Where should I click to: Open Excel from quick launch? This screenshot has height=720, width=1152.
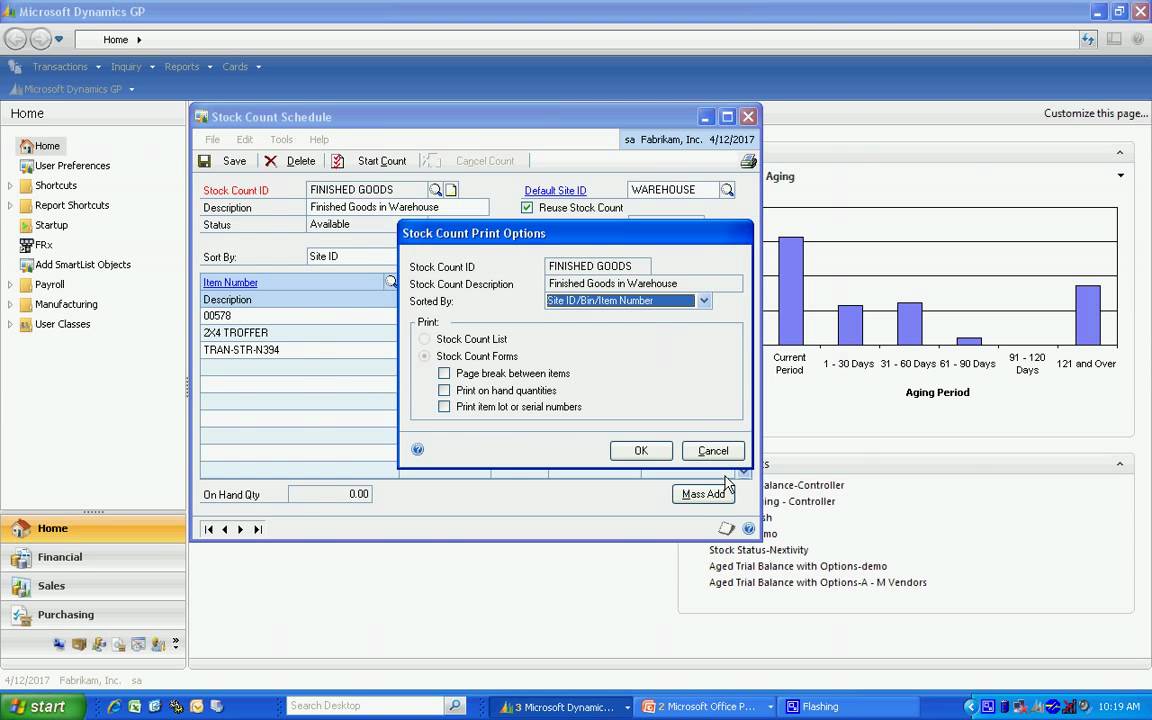coord(134,706)
